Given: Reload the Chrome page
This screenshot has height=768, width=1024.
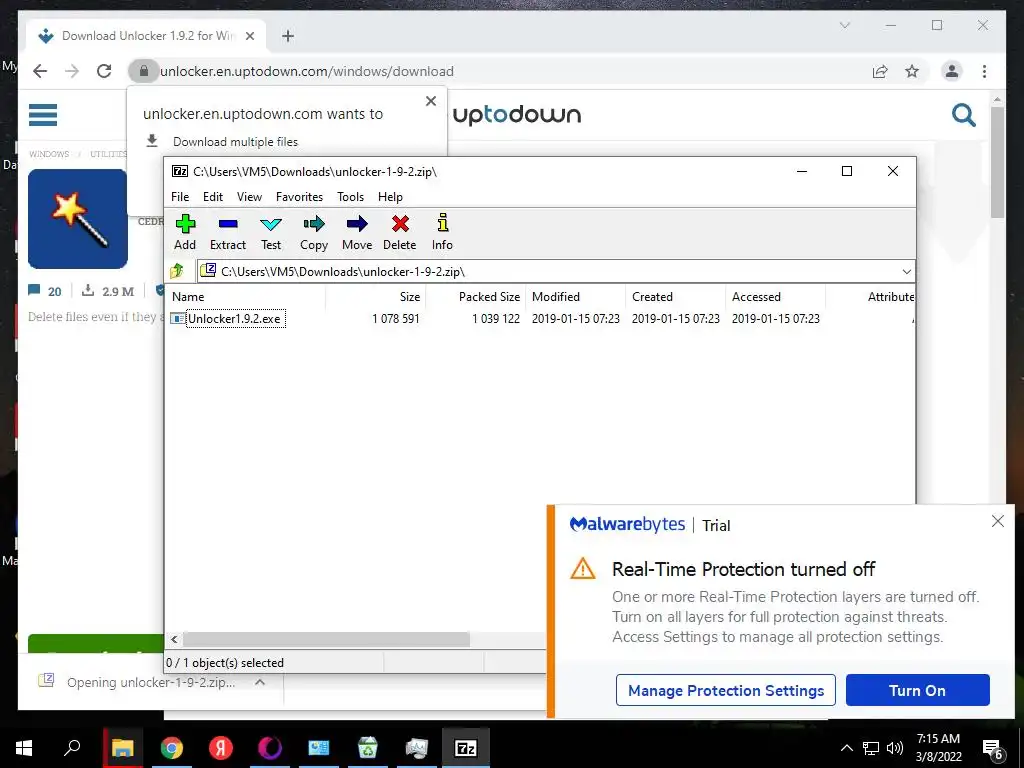Looking at the screenshot, I should 104,71.
